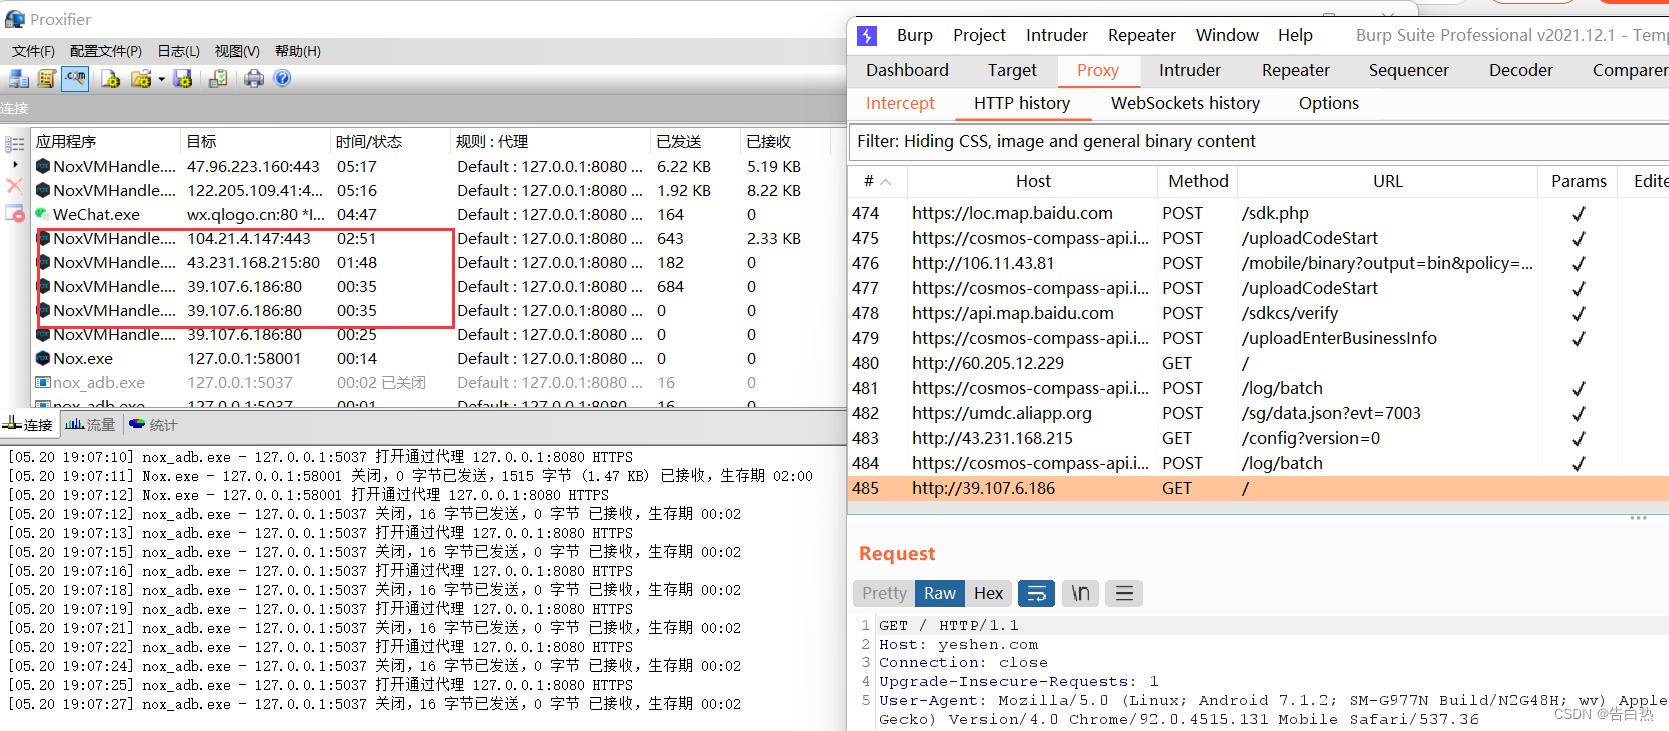Open 日志(L) menu
Screen dimensions: 1669x731
179,51
